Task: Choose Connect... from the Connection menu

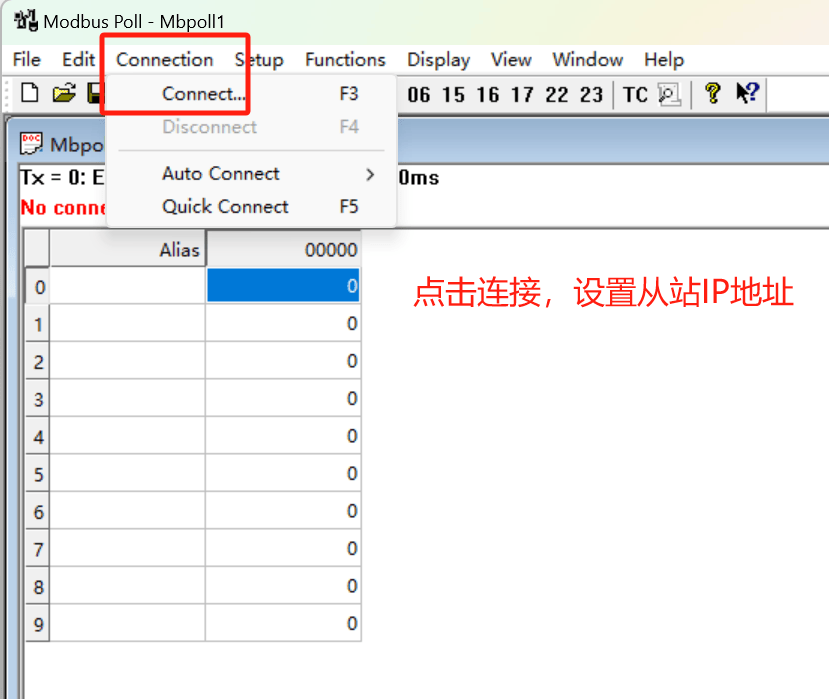Action: [x=251, y=94]
